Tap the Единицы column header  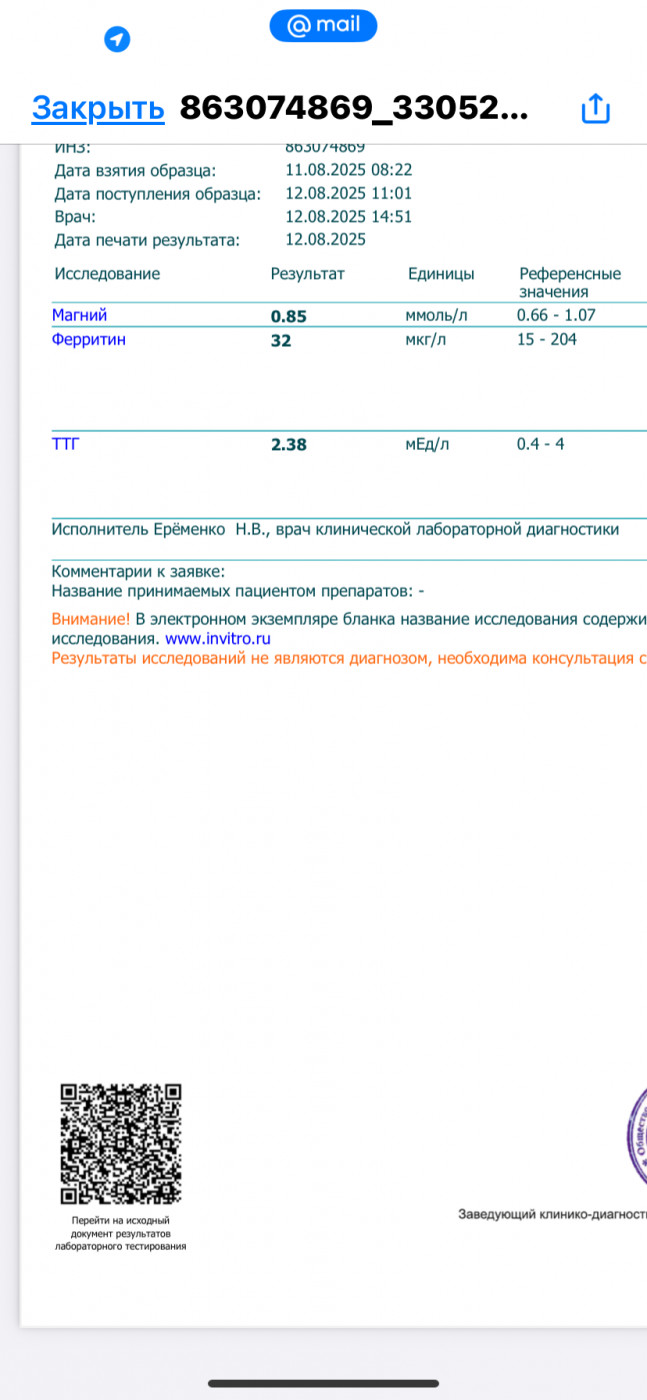click(x=441, y=274)
